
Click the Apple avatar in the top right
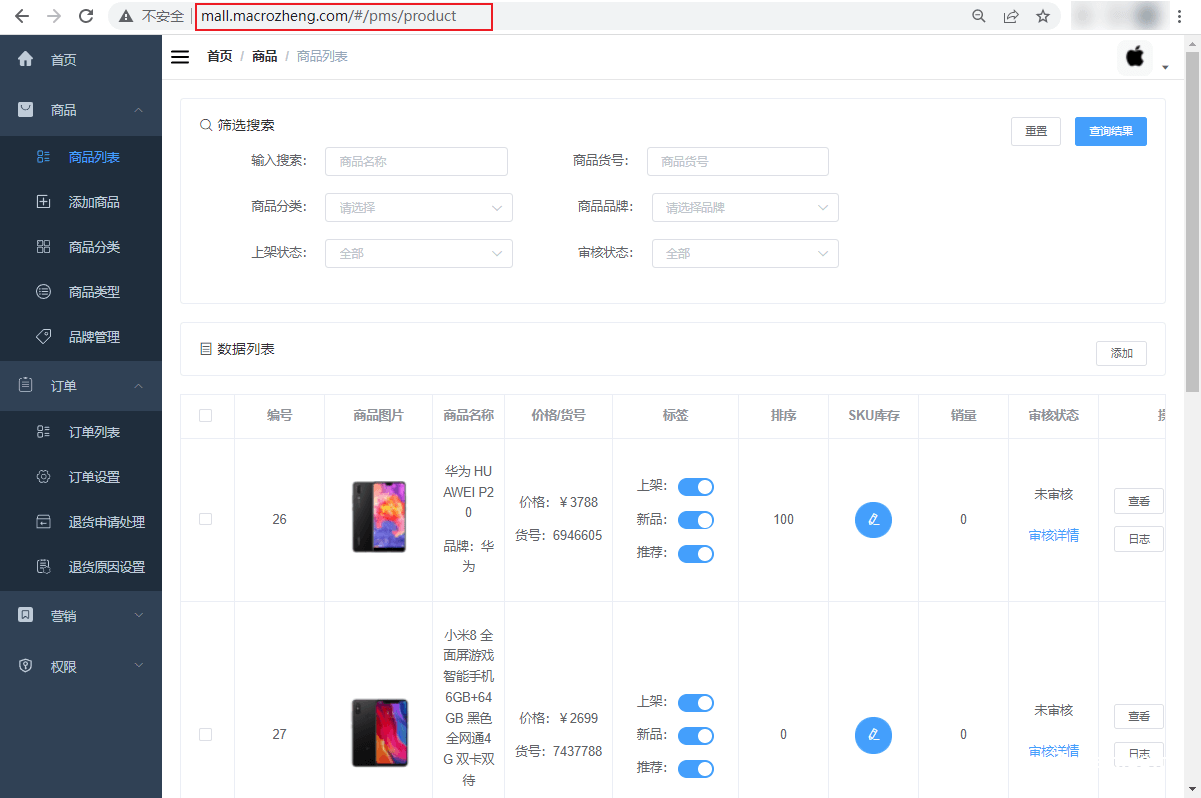coord(1135,57)
